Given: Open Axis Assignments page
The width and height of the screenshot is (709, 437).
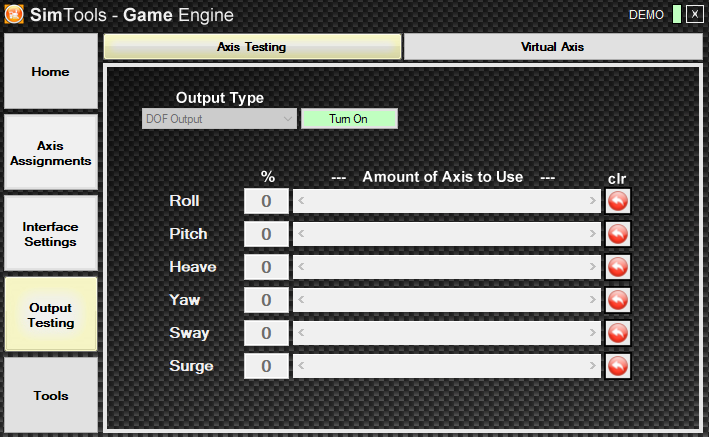Looking at the screenshot, I should point(51,152).
